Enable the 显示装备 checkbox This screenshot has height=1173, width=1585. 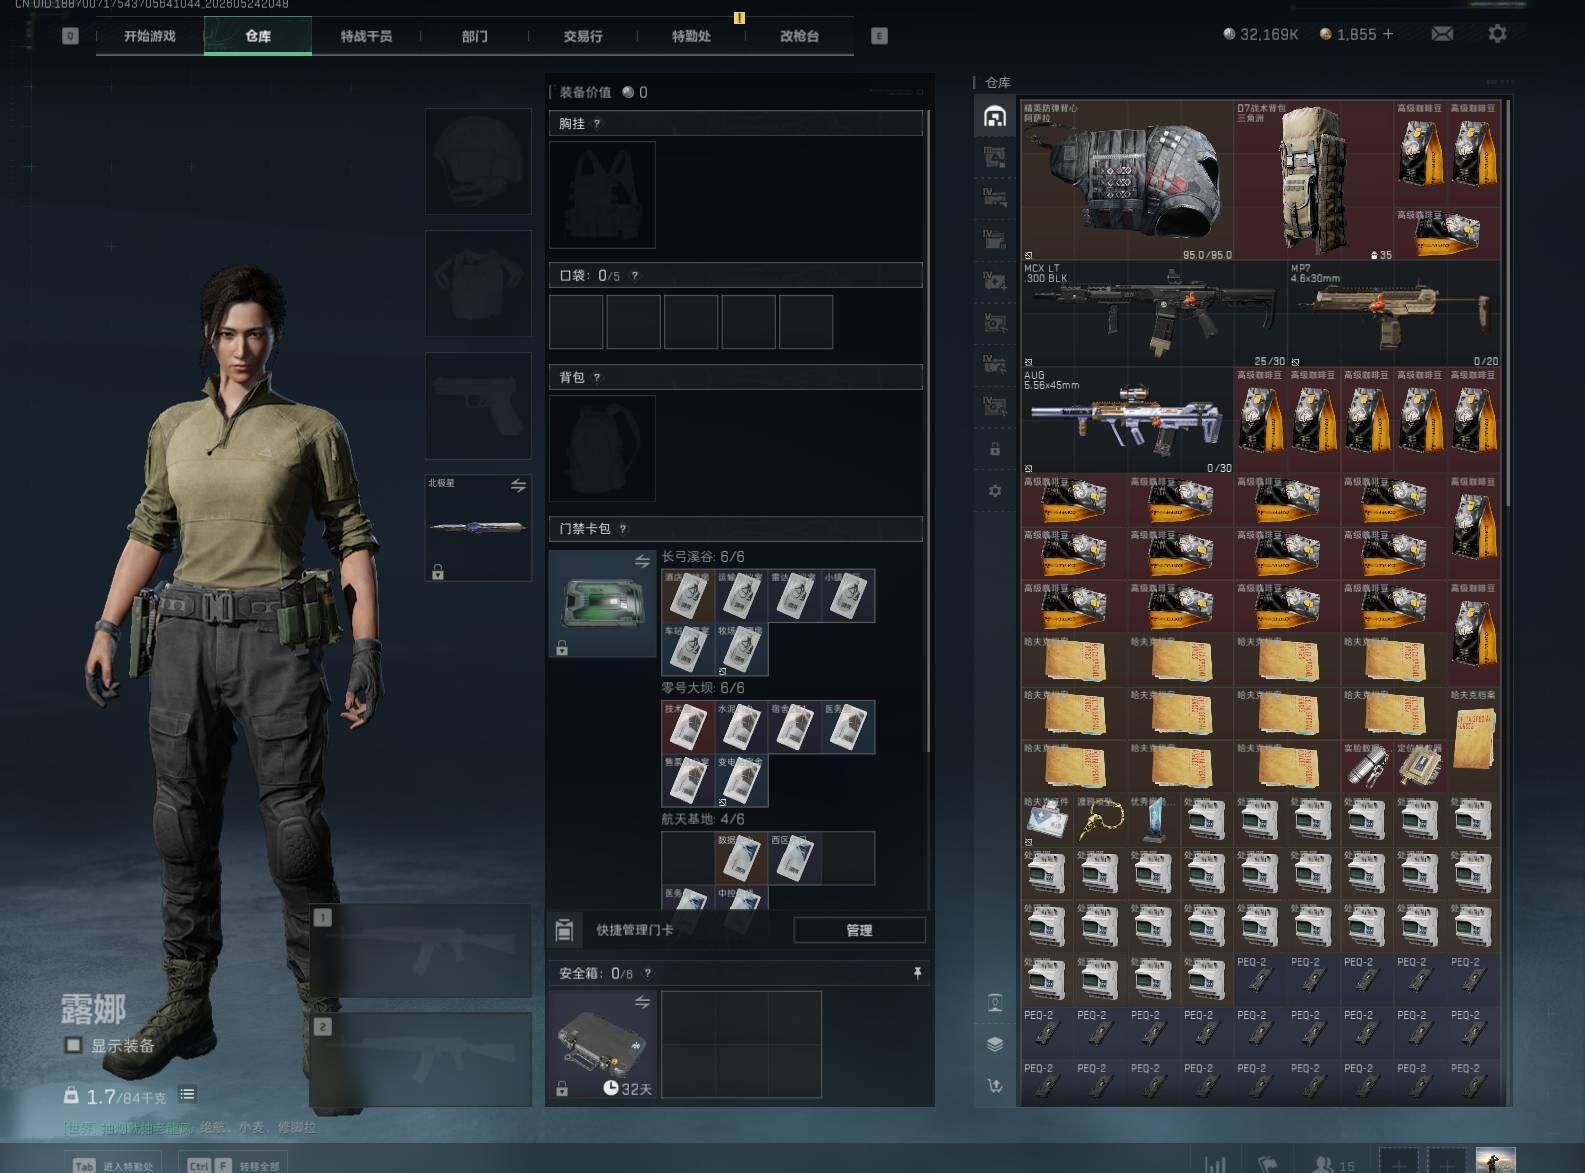coord(73,1045)
